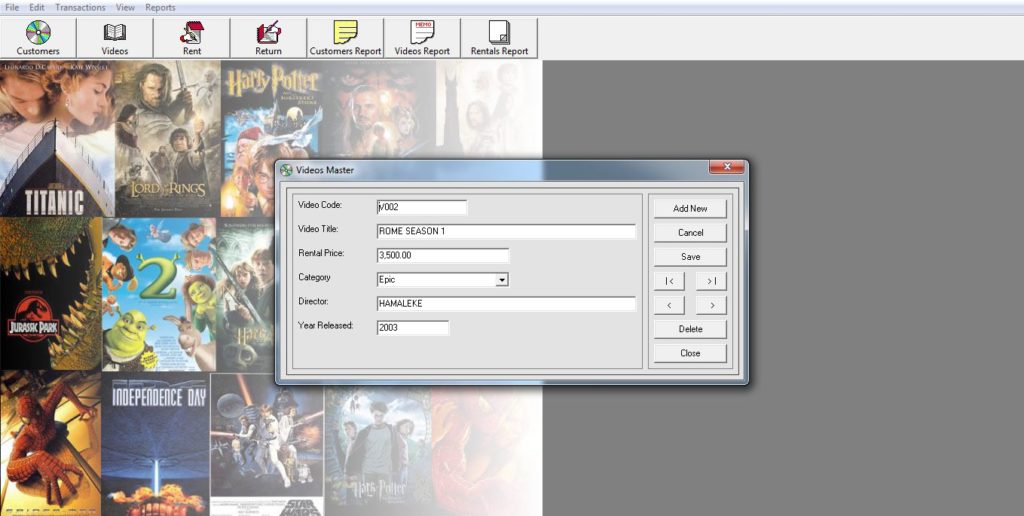Open the Reports menu
The width and height of the screenshot is (1024, 516).
tap(160, 7)
